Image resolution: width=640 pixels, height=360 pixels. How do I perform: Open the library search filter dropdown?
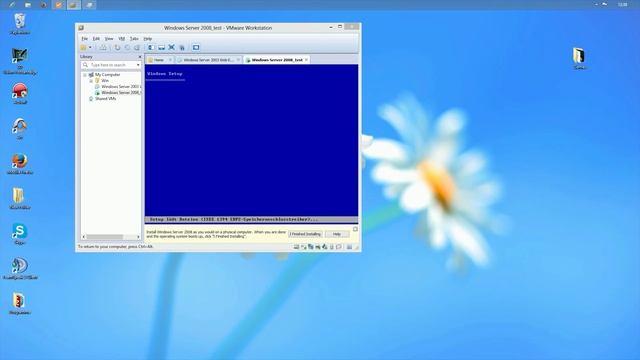138,65
